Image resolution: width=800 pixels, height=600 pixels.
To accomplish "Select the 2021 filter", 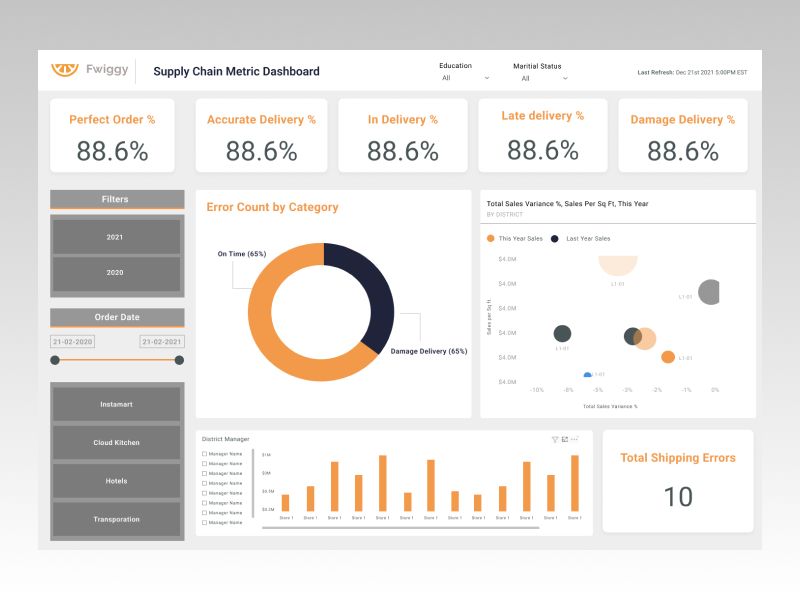I will [115, 237].
